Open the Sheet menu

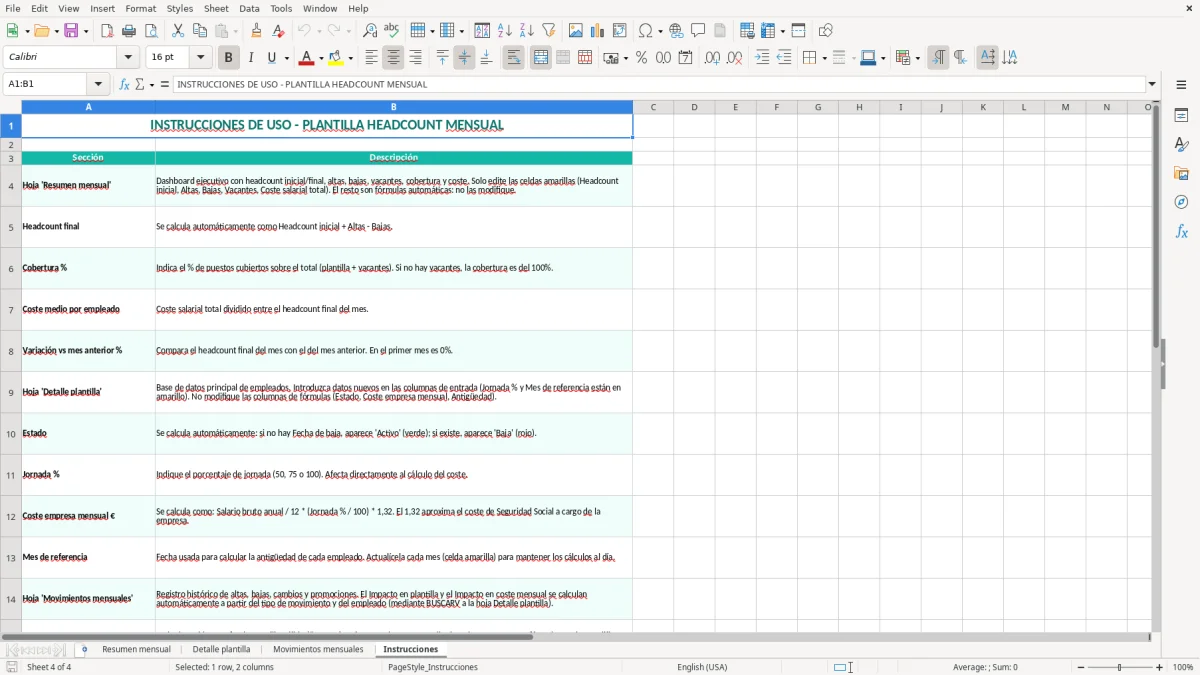click(x=216, y=8)
